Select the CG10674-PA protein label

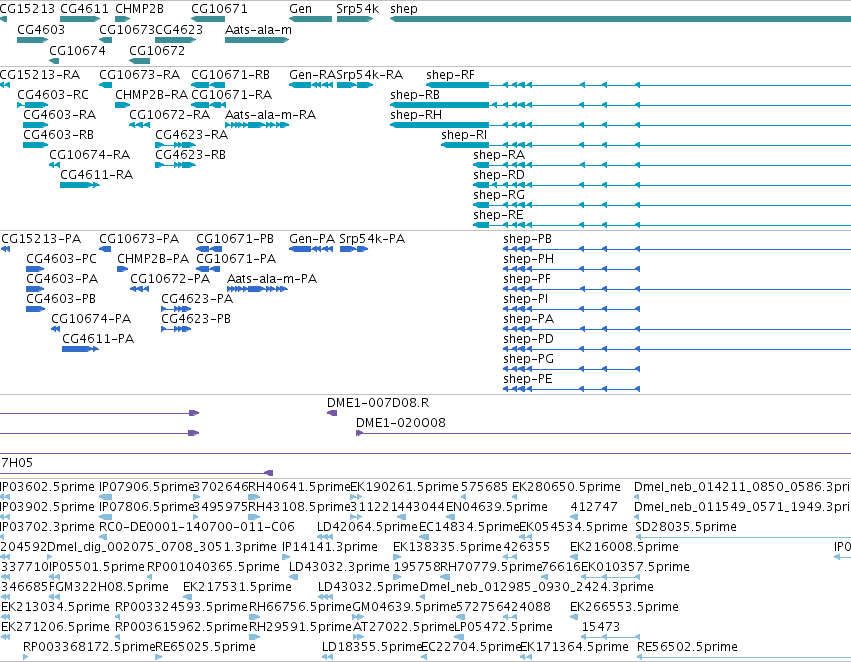pyautogui.click(x=91, y=319)
